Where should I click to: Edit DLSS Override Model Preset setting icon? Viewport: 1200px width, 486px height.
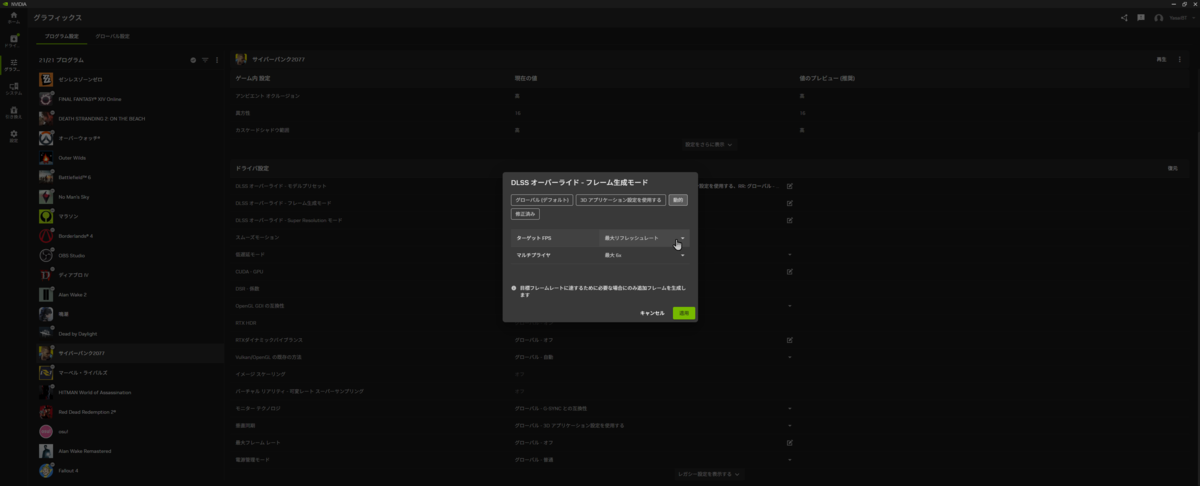pos(790,186)
